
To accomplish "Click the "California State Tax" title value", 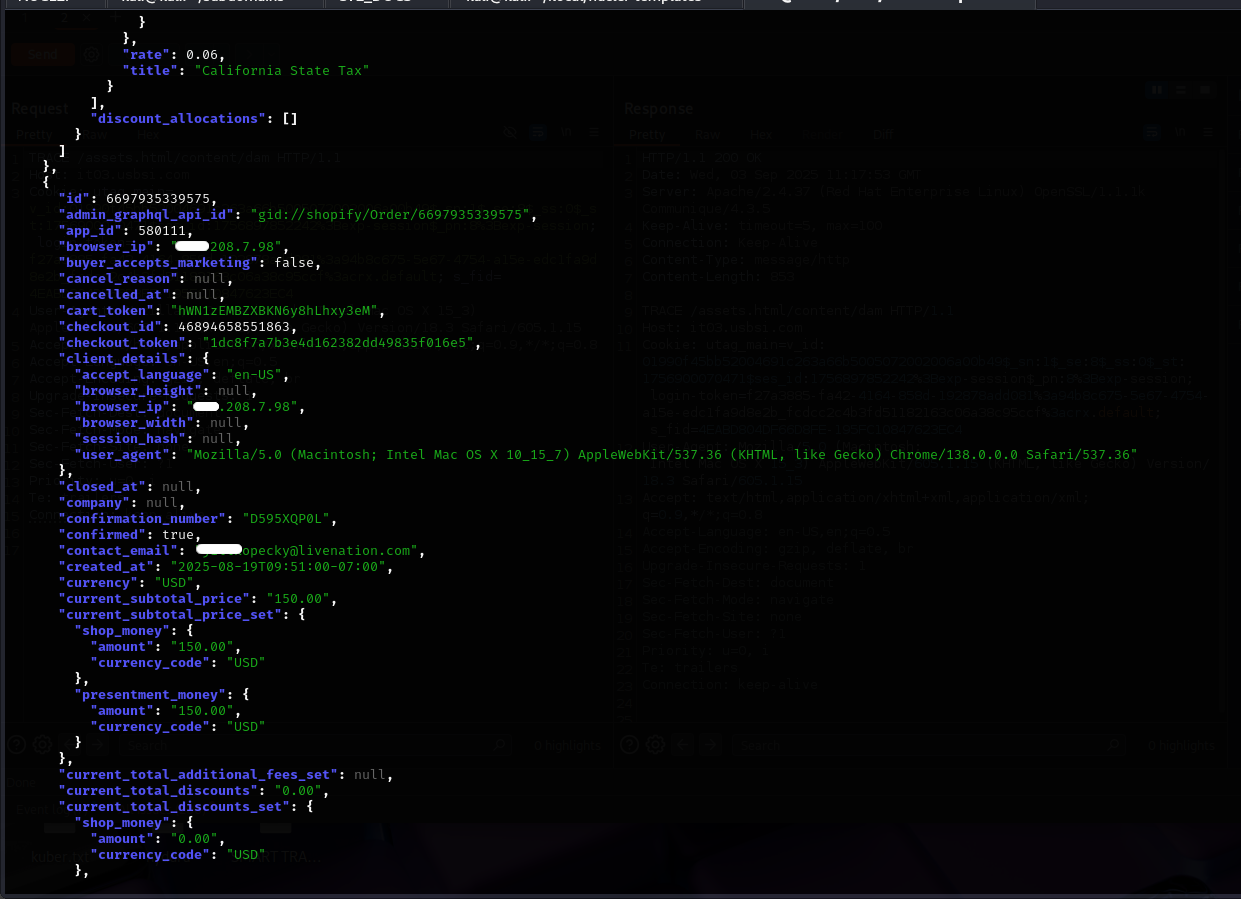I will (x=282, y=71).
